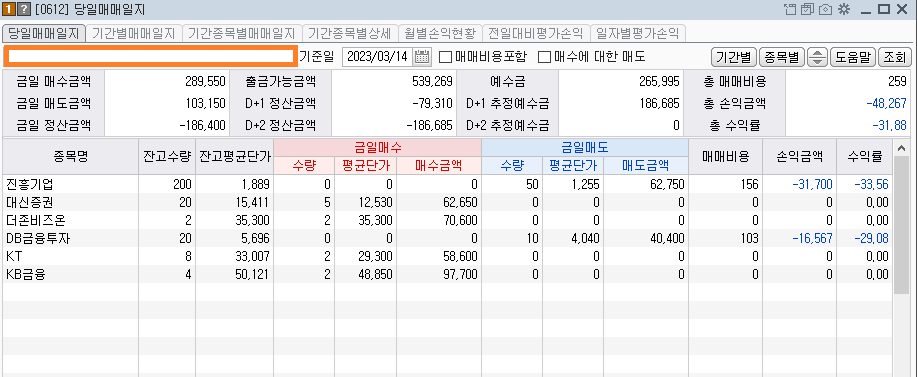
Task: Select the 더존비즈온 row name
Action: click(x=36, y=220)
